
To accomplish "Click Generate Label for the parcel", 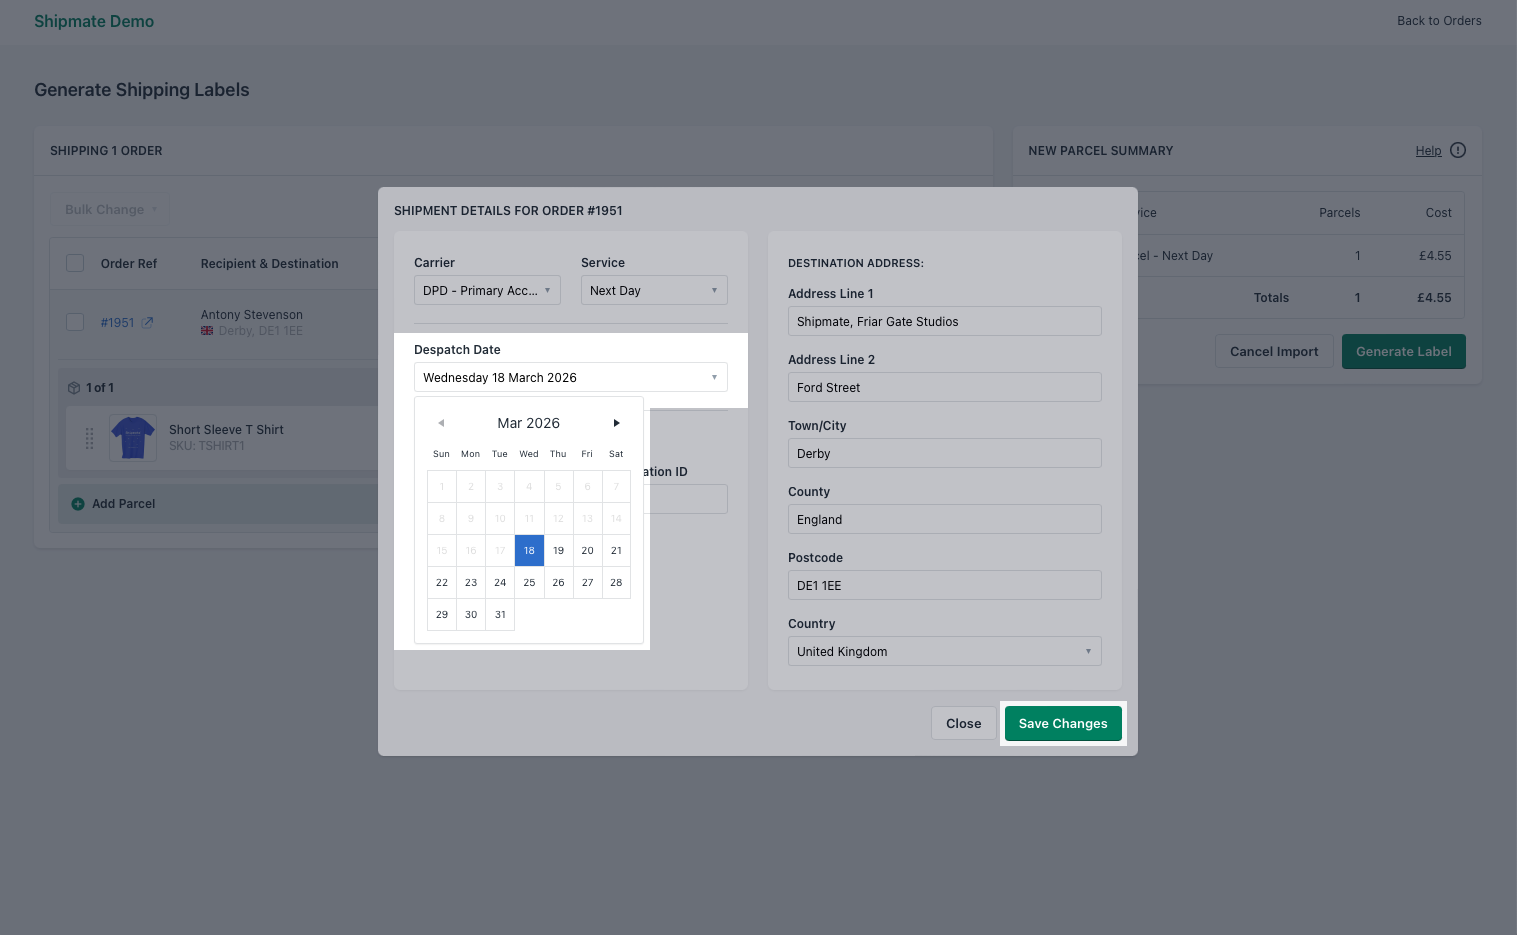I will 1403,351.
